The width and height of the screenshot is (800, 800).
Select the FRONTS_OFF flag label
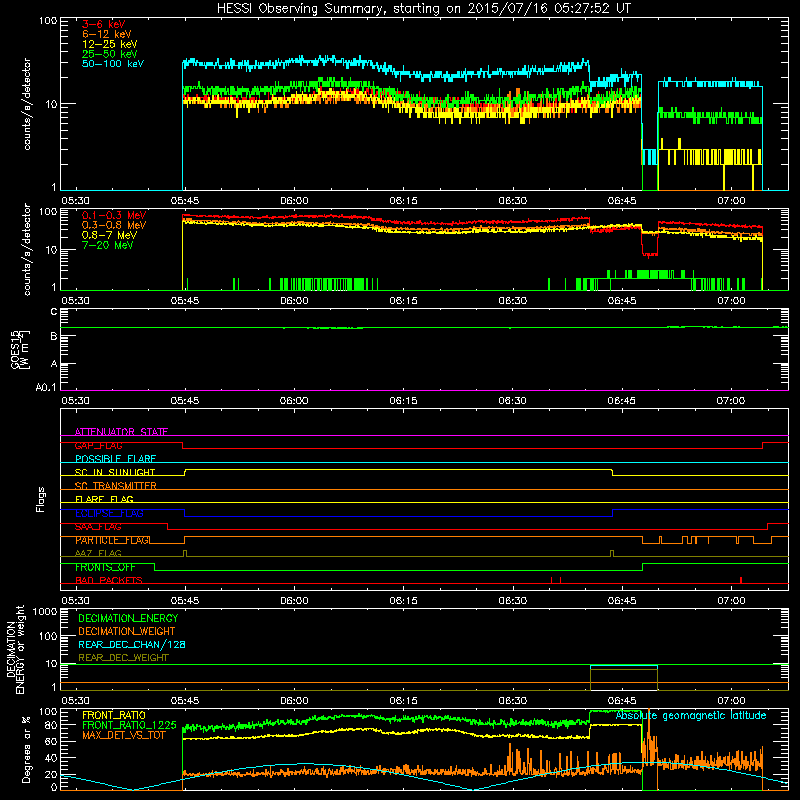point(105,567)
